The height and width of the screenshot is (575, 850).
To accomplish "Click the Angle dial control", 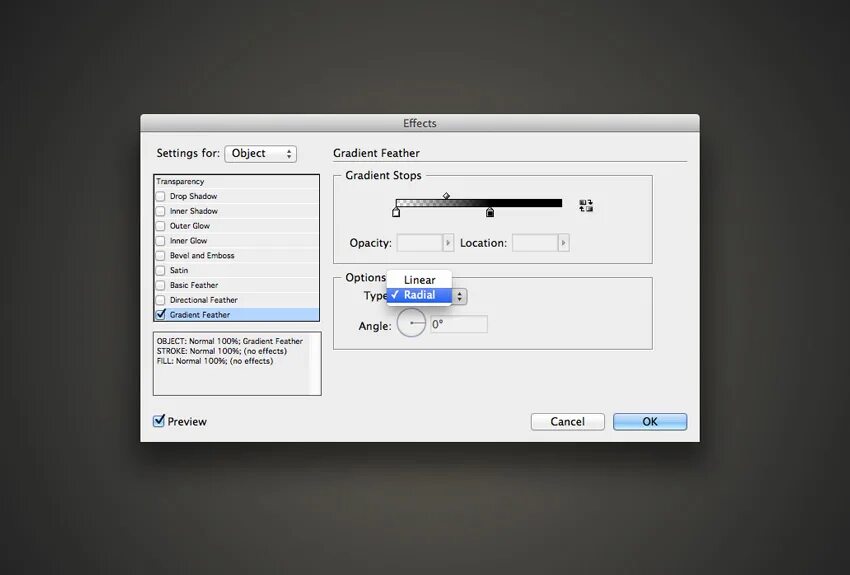I will [411, 323].
